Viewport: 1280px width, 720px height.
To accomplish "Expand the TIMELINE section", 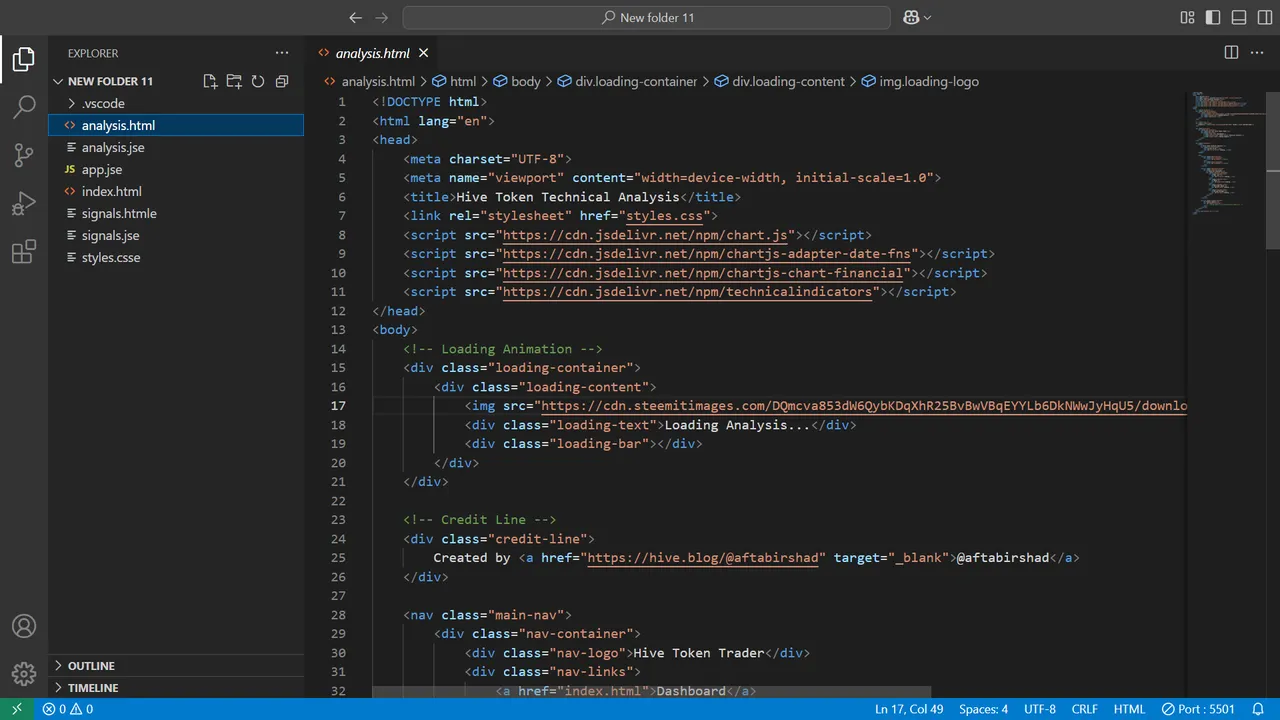I will [176, 687].
